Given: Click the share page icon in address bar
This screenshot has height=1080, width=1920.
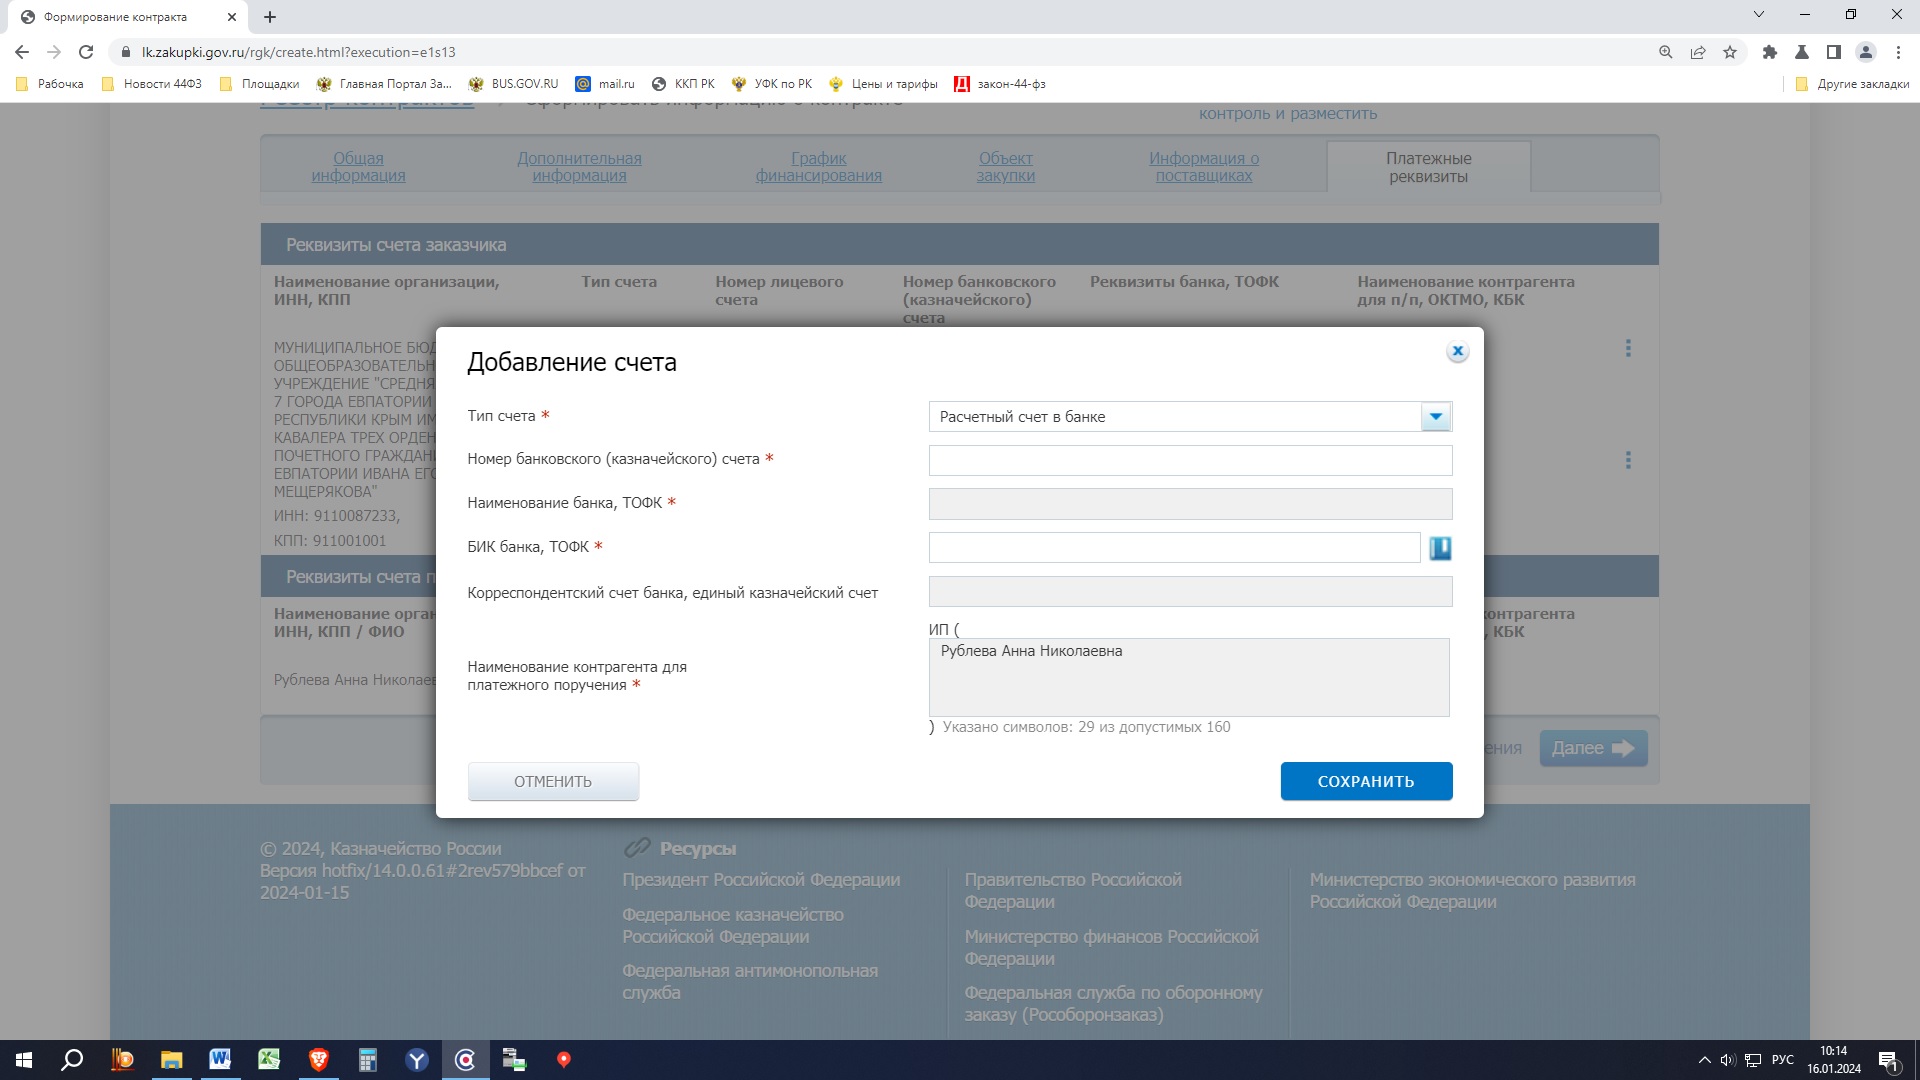Looking at the screenshot, I should pyautogui.click(x=1698, y=52).
